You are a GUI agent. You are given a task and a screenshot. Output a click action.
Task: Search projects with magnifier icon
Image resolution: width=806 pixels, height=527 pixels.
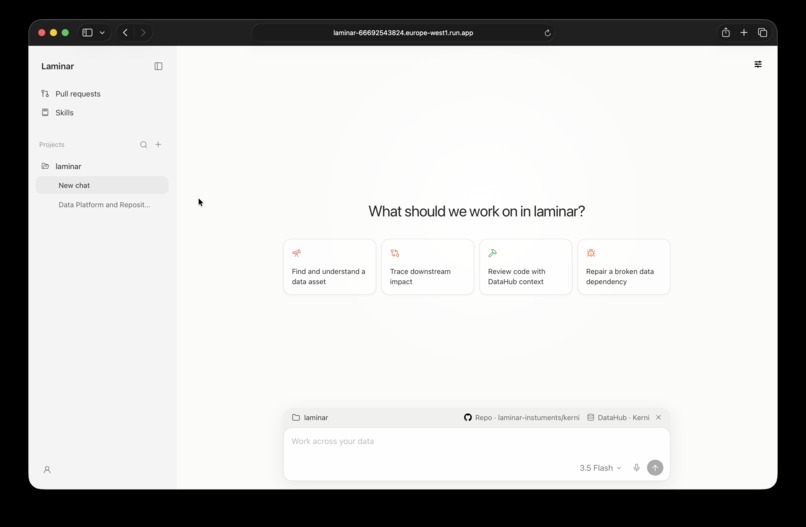click(143, 144)
